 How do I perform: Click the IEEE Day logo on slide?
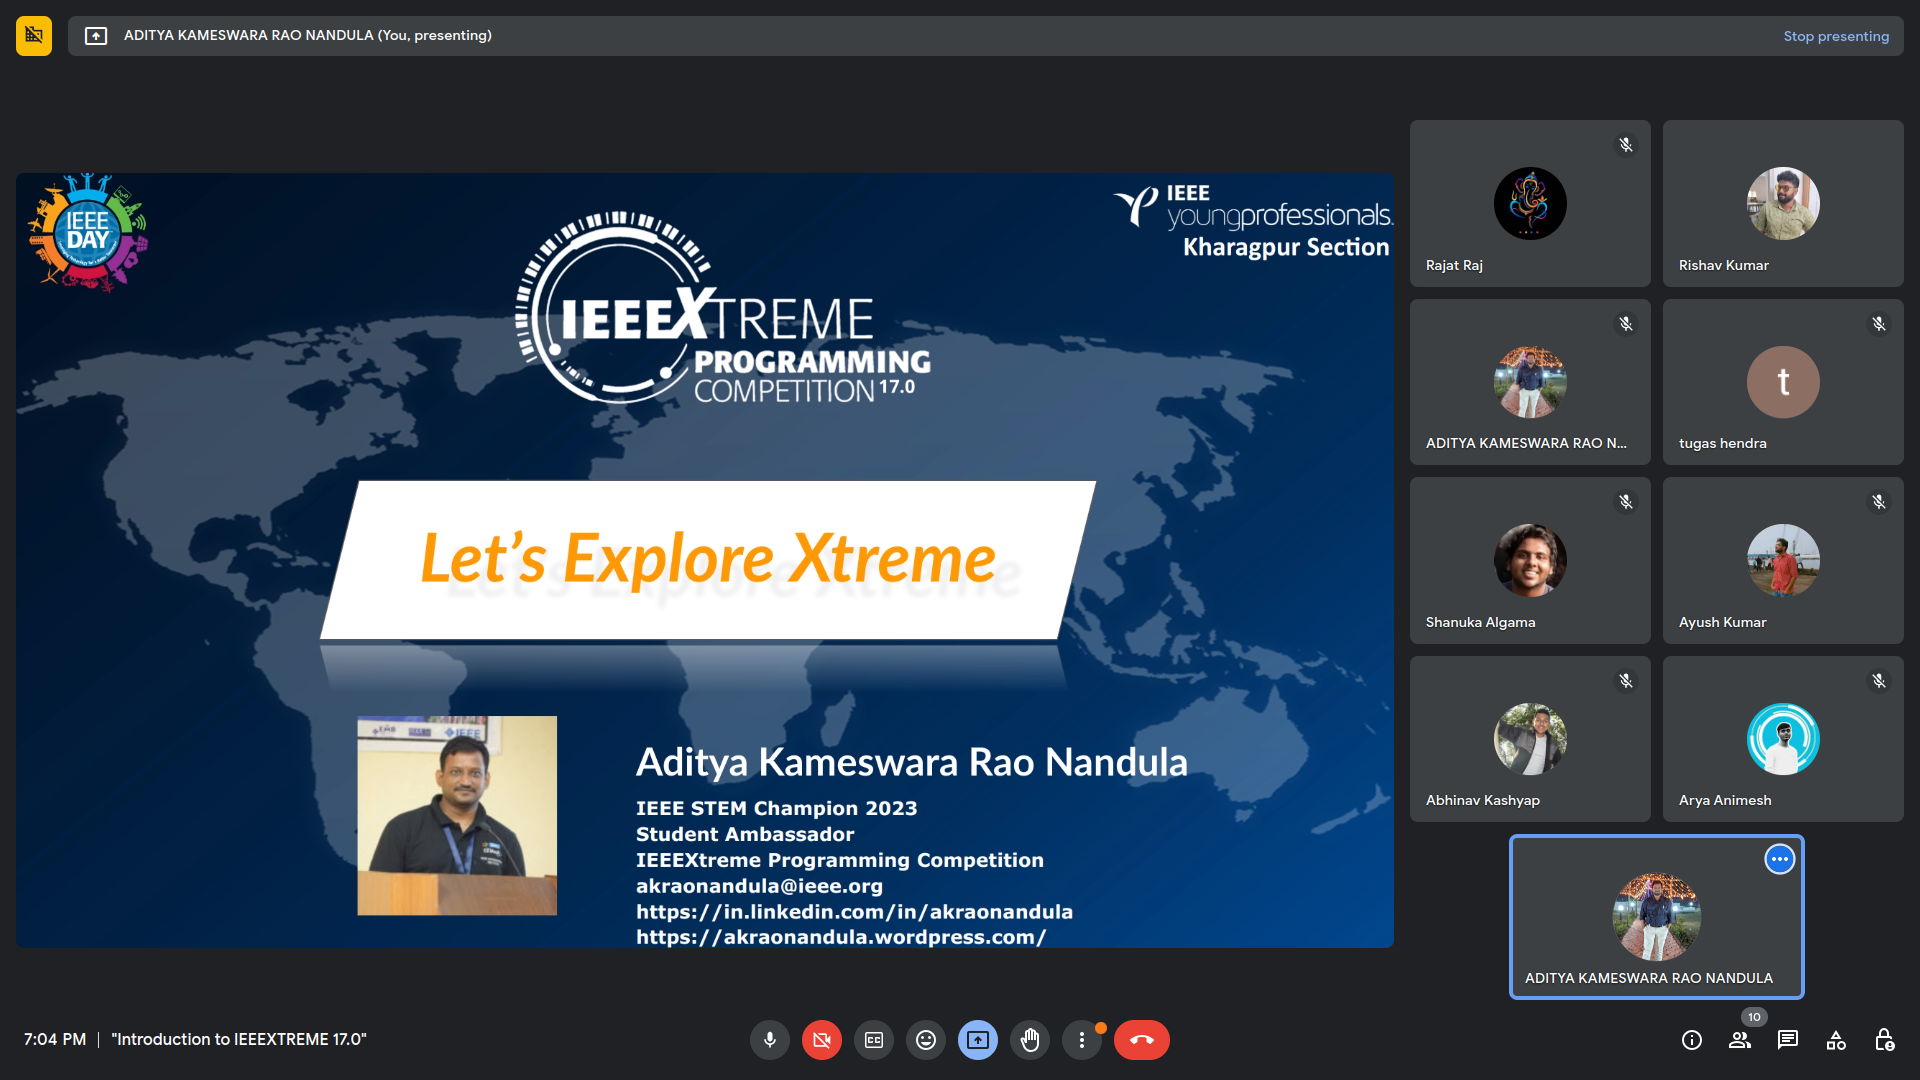[88, 232]
